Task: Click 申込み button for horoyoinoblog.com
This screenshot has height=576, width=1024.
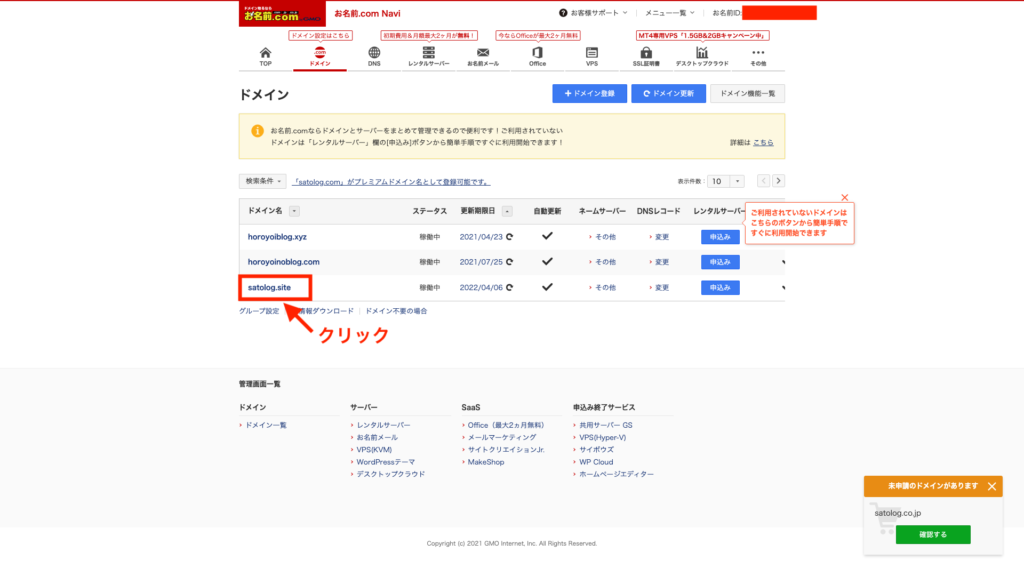Action: (x=720, y=262)
